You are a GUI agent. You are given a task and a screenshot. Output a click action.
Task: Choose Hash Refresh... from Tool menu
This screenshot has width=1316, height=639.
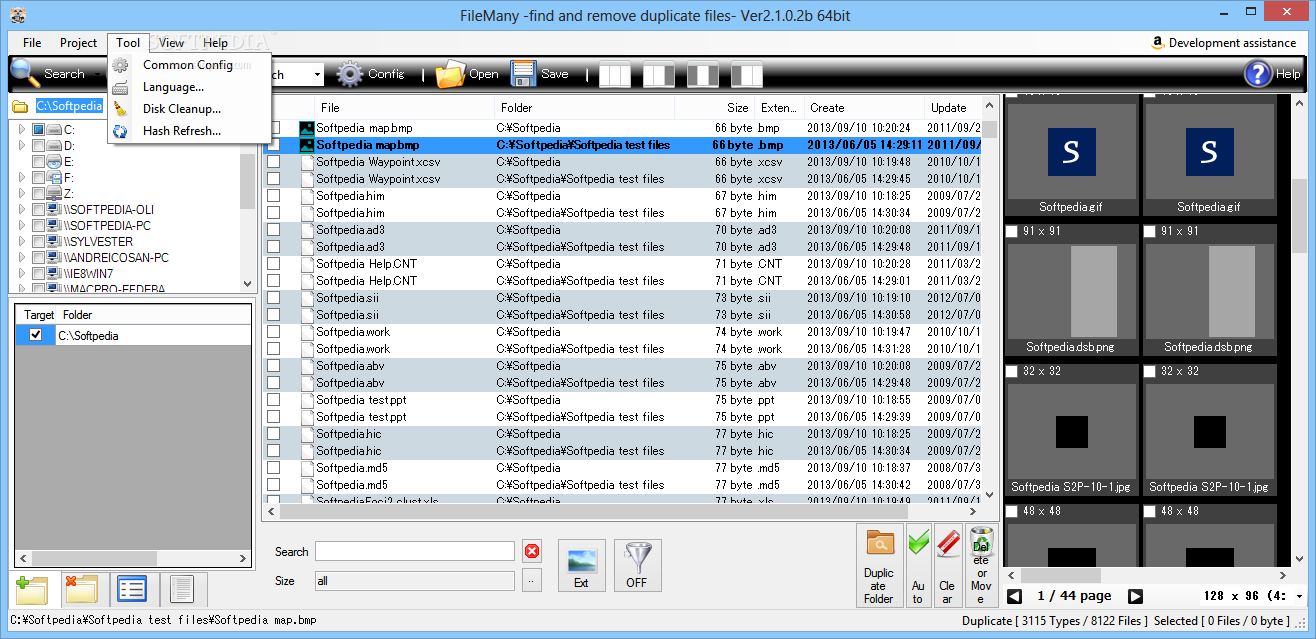tap(188, 131)
